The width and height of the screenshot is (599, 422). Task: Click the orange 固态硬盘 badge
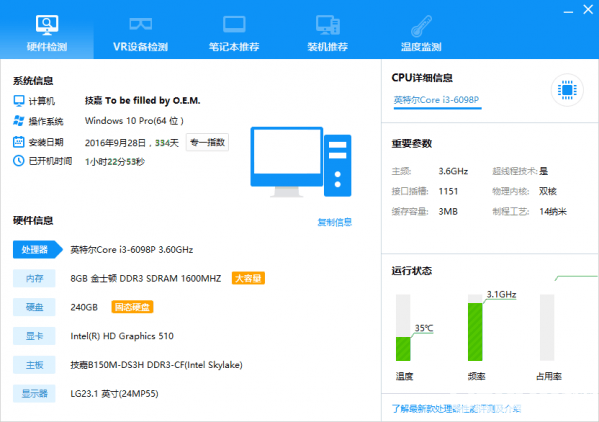(132, 307)
